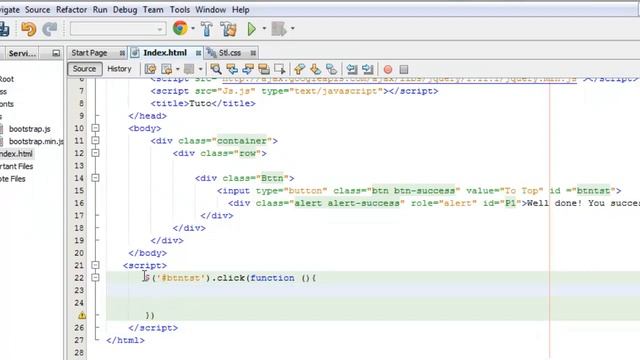Image resolution: width=640 pixels, height=360 pixels.
Task: Click the Clean and Build hammer-broom icon
Action: click(x=229, y=29)
